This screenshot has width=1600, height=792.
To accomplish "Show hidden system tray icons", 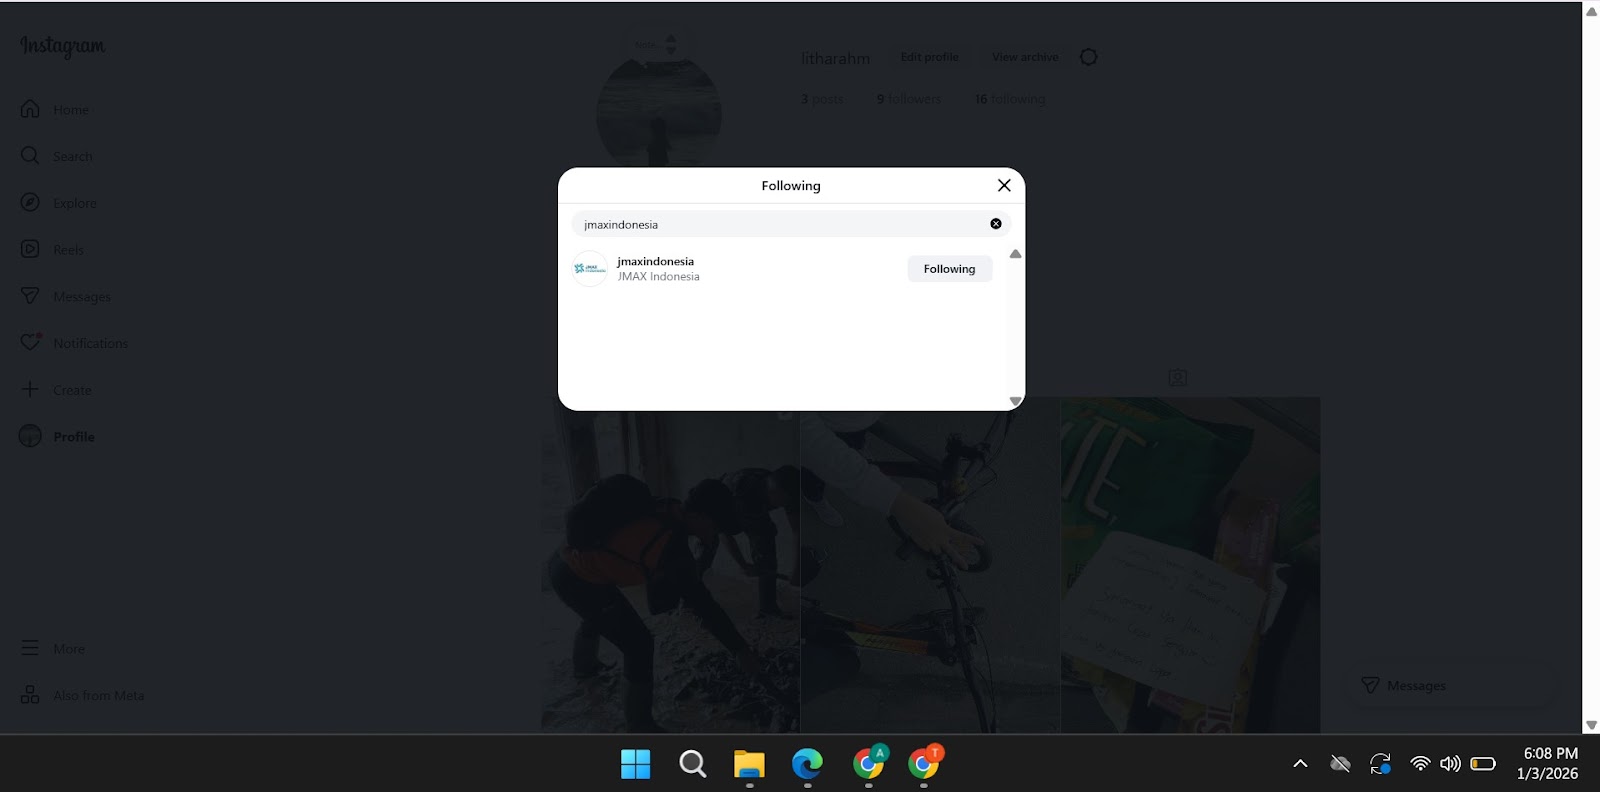I will [x=1300, y=764].
